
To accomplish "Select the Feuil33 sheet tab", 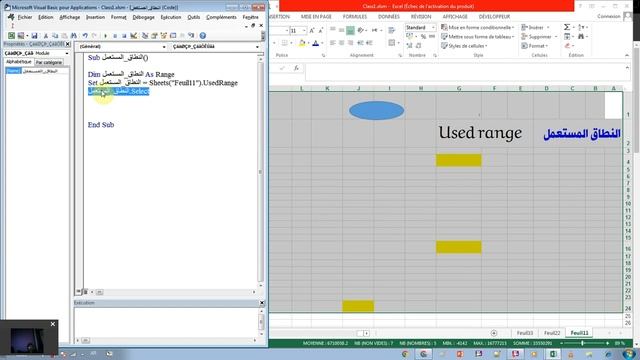I will (525, 333).
